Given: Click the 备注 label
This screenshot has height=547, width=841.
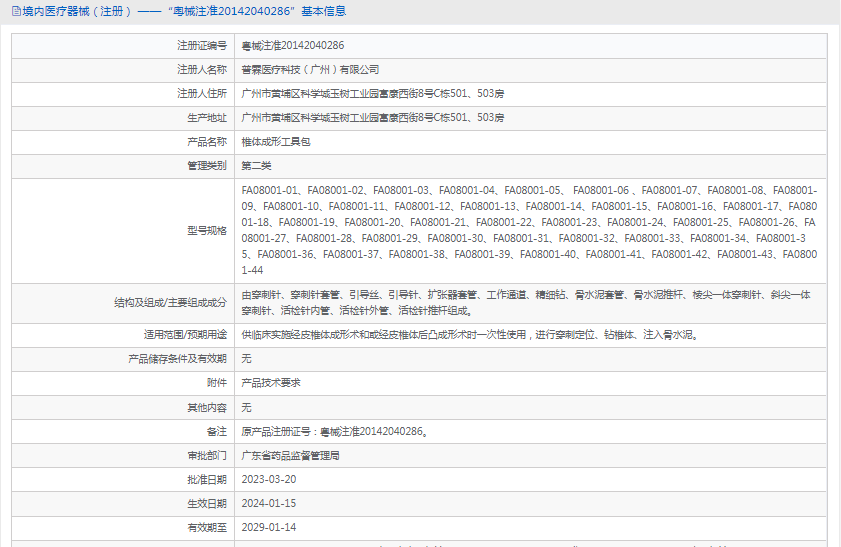Looking at the screenshot, I should (x=217, y=432).
